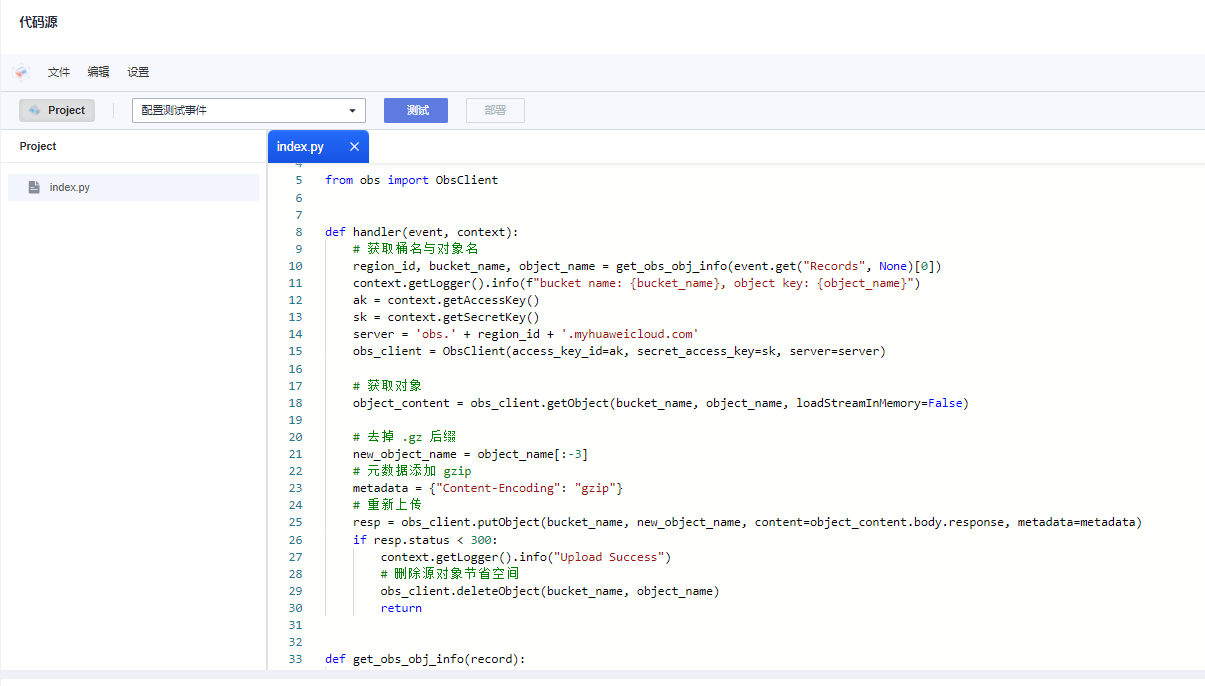Open the 配置测试事件 dropdown
Viewport: 1205px width, 686px height.
coord(249,110)
